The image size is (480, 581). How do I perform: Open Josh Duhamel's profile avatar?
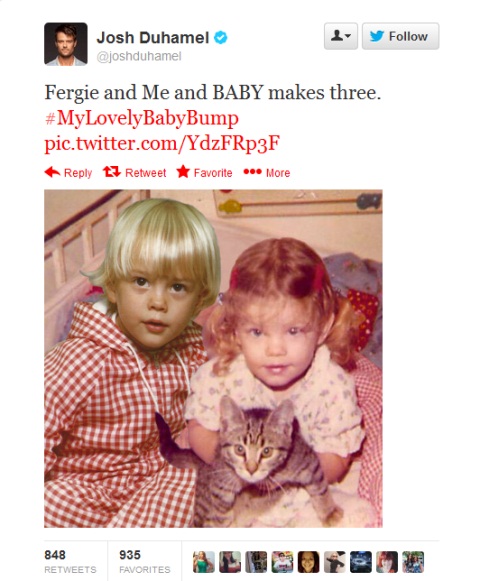[66, 44]
